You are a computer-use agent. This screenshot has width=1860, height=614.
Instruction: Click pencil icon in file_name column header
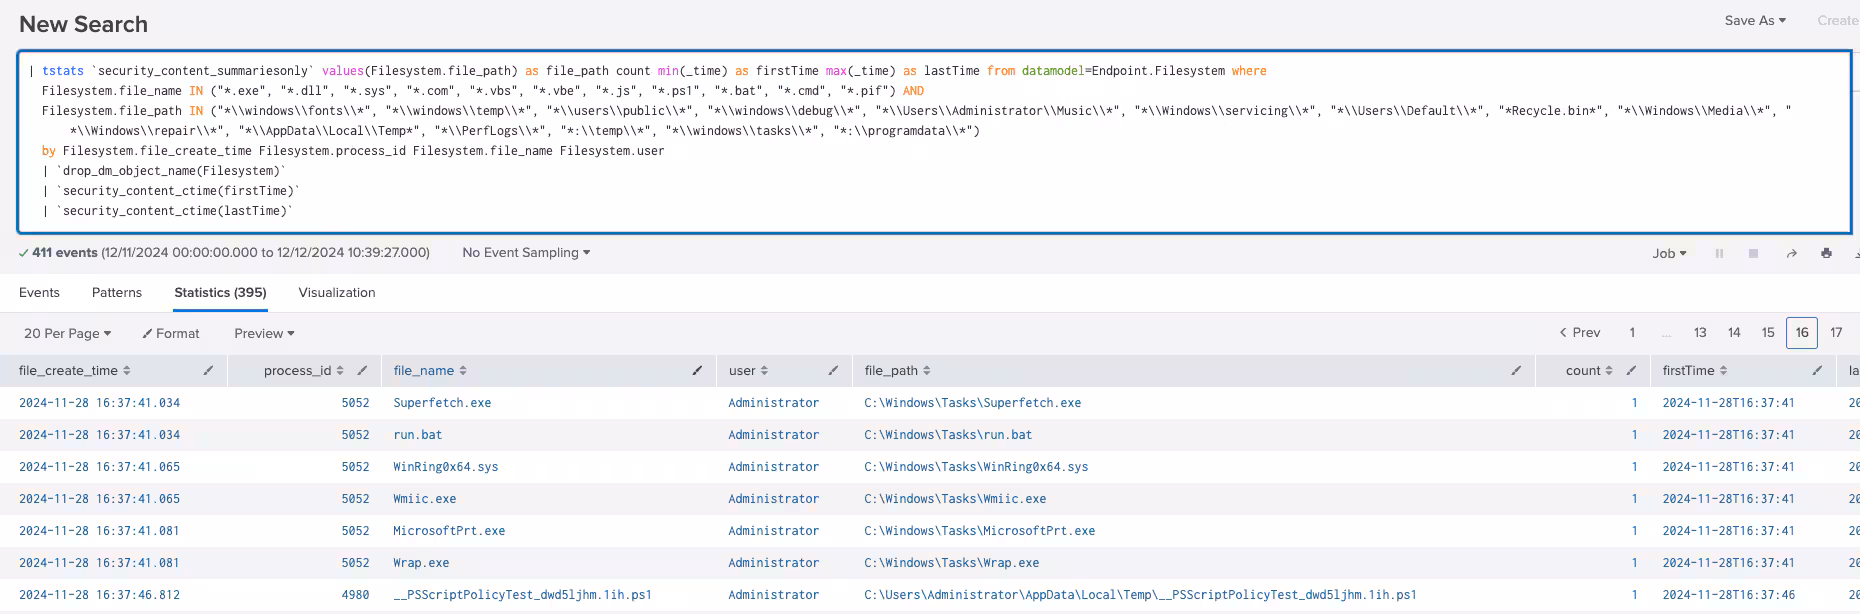tap(697, 371)
